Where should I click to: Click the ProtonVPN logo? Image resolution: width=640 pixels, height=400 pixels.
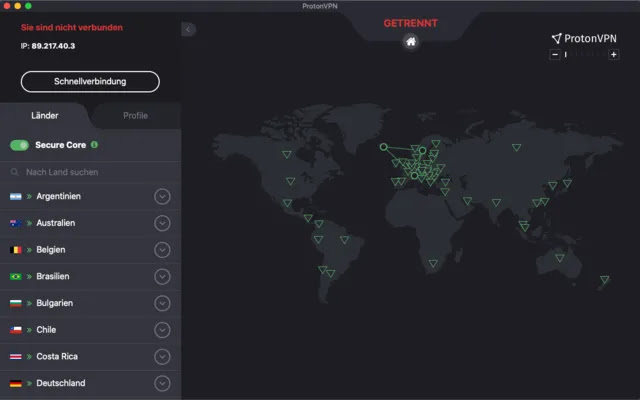(x=584, y=38)
